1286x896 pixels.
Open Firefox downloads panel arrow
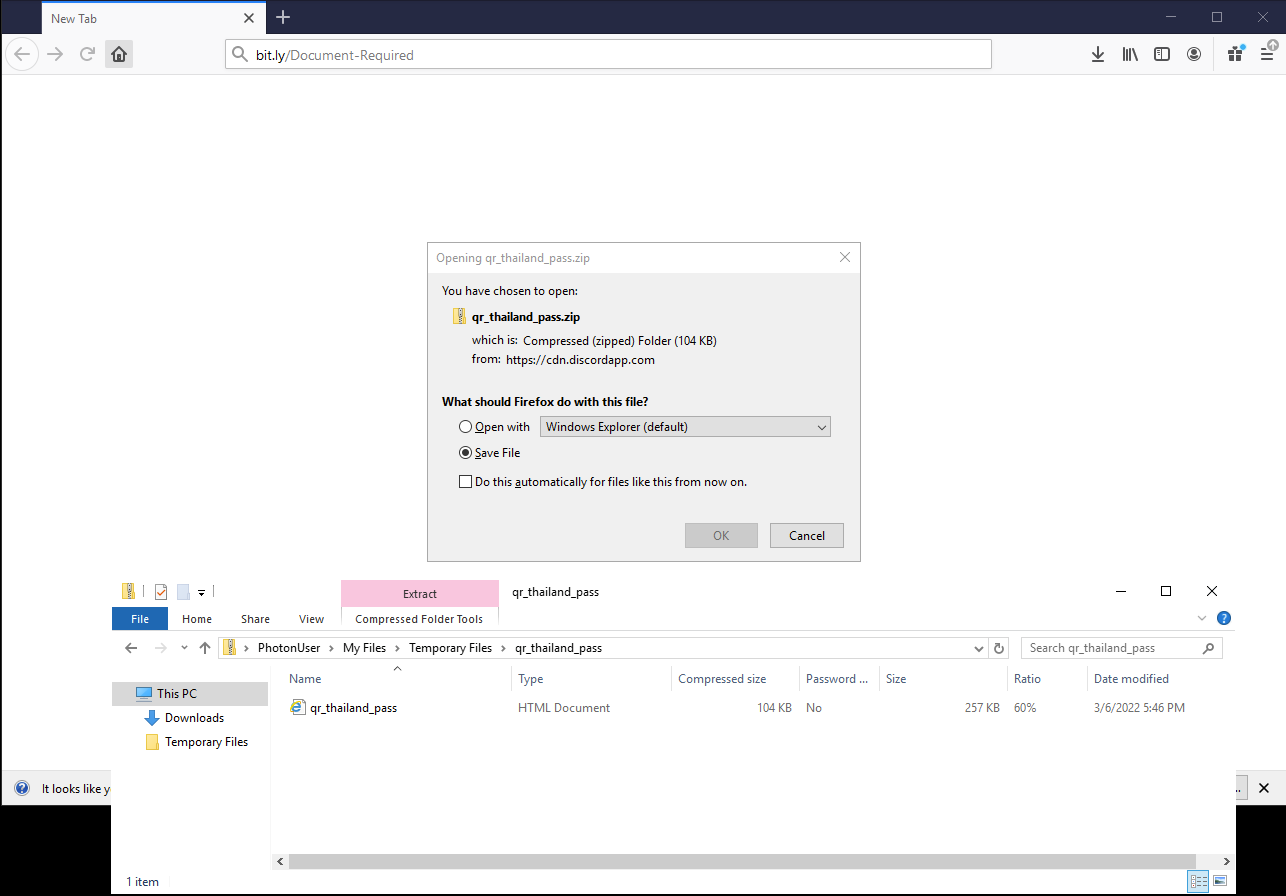pos(1097,54)
